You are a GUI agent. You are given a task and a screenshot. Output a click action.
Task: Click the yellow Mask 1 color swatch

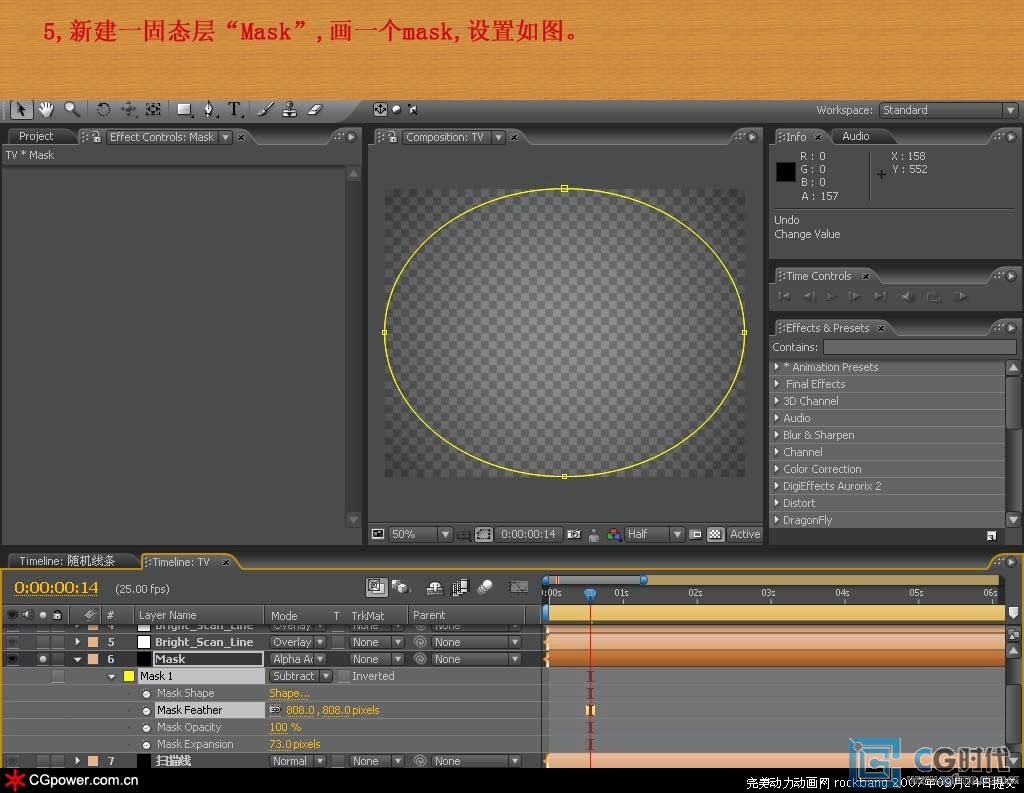point(129,676)
